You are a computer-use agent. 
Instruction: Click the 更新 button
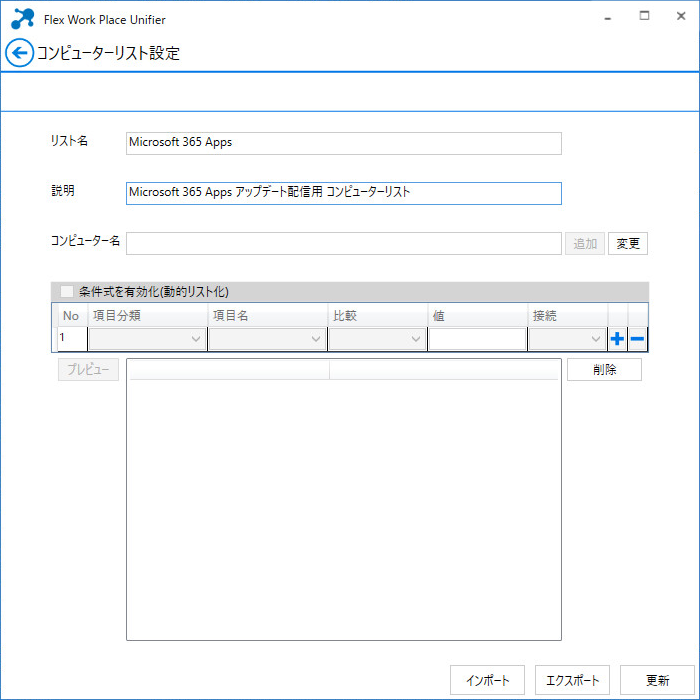coord(657,680)
